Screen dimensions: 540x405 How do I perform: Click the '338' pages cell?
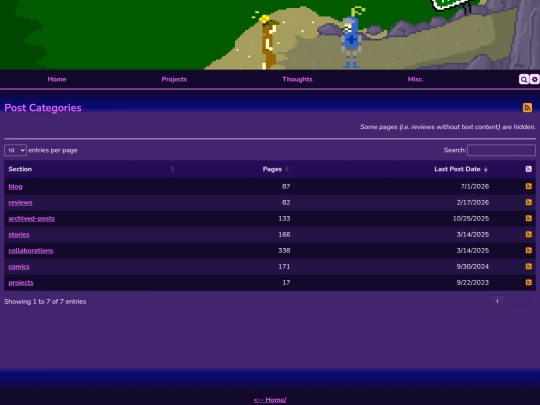point(284,250)
